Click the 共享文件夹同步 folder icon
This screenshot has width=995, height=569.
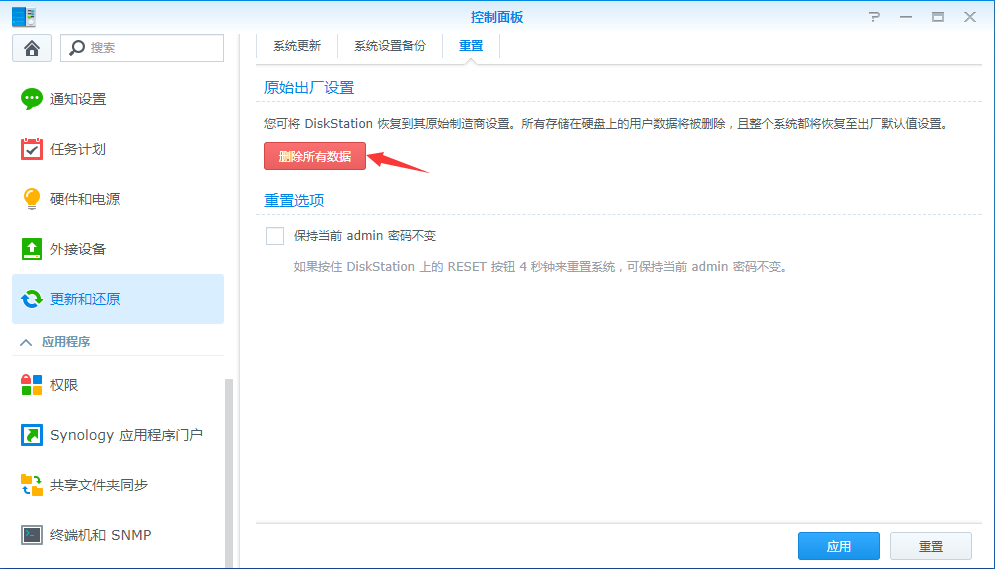point(32,485)
